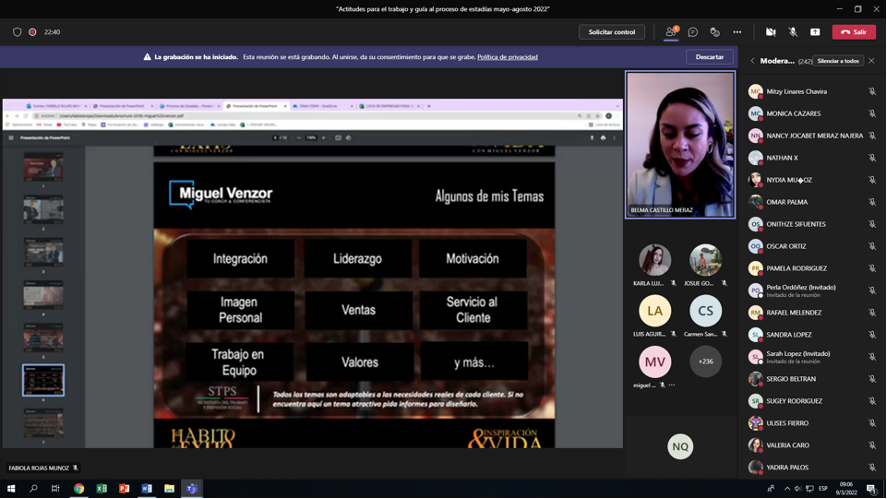Close the participants side panel
887x499 pixels.
pyautogui.click(x=872, y=61)
